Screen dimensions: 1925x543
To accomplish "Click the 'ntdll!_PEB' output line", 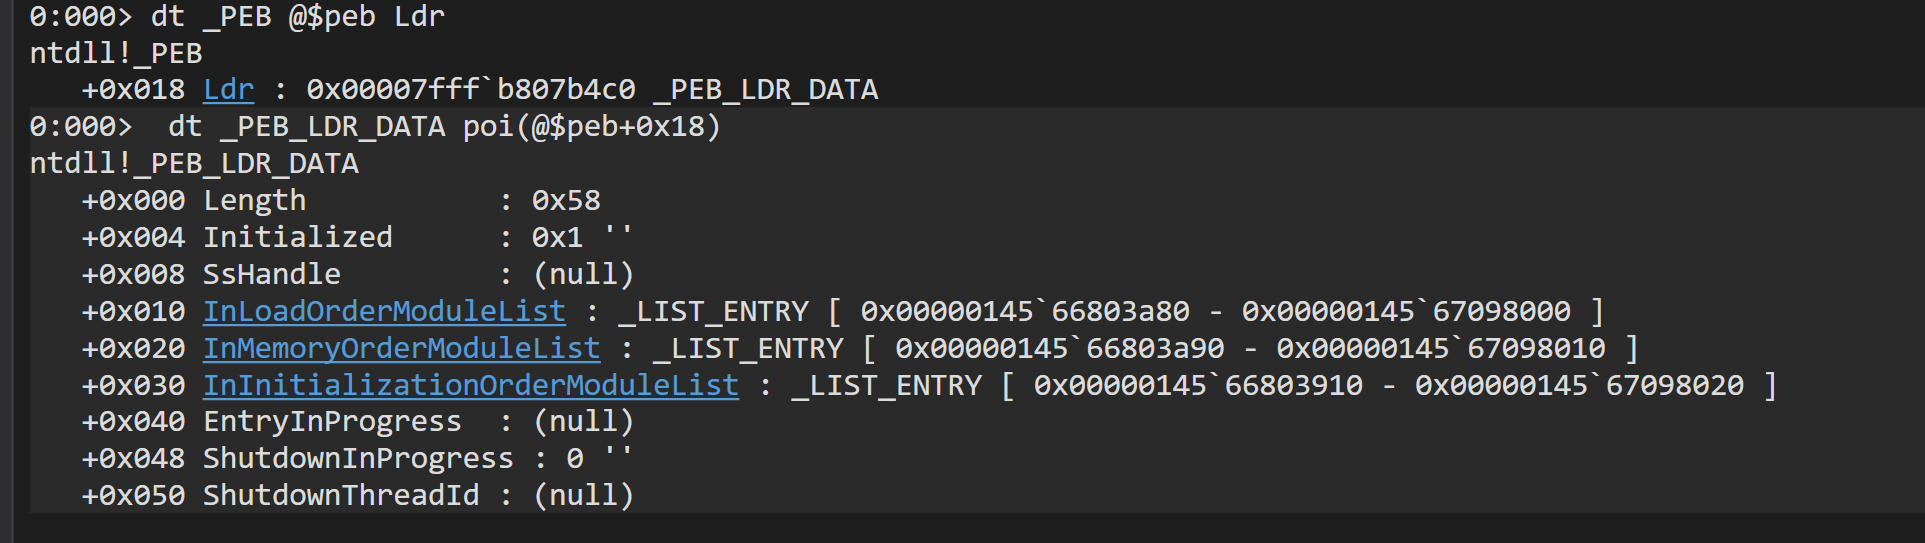I will pyautogui.click(x=116, y=53).
